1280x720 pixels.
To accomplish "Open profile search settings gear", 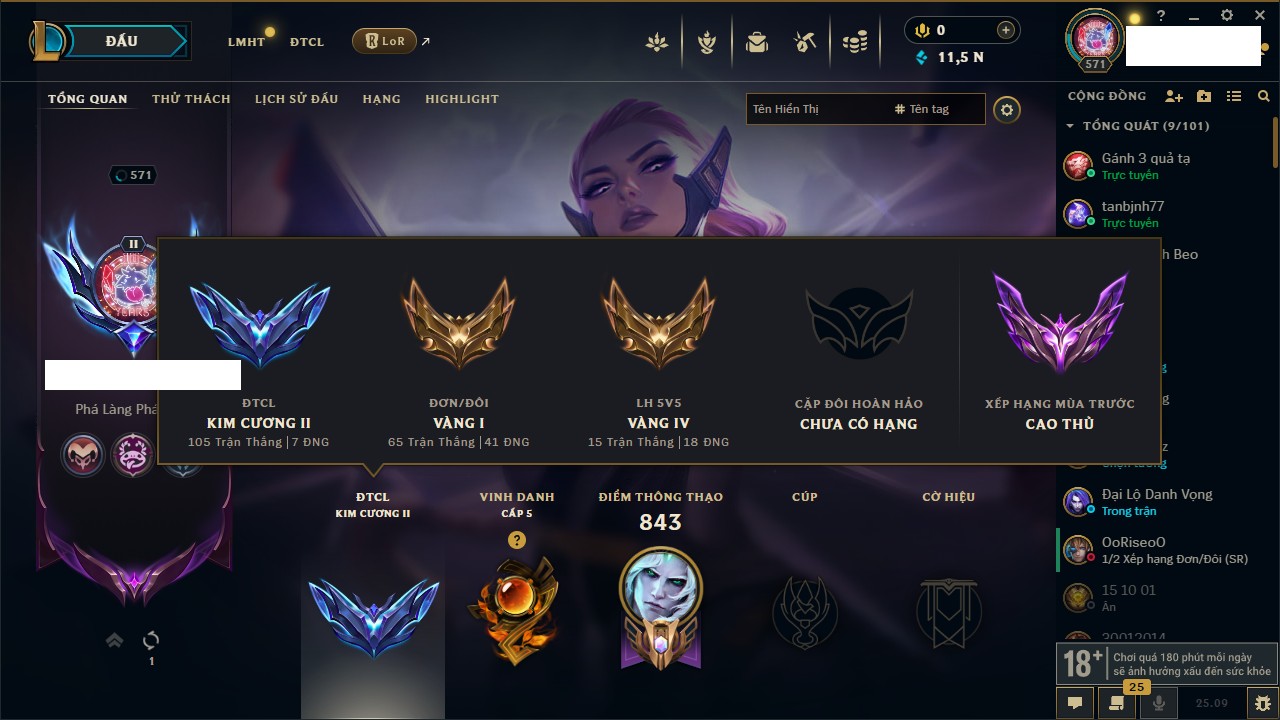I will coord(1007,109).
